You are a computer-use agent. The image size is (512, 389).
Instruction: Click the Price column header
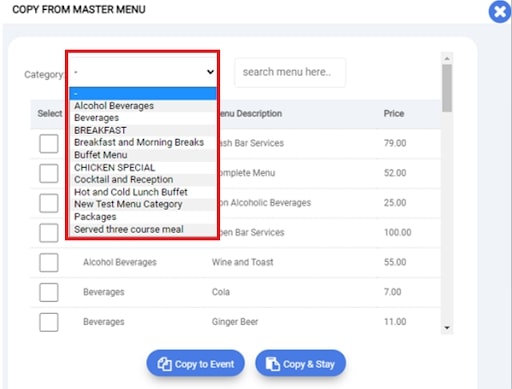[x=394, y=114]
